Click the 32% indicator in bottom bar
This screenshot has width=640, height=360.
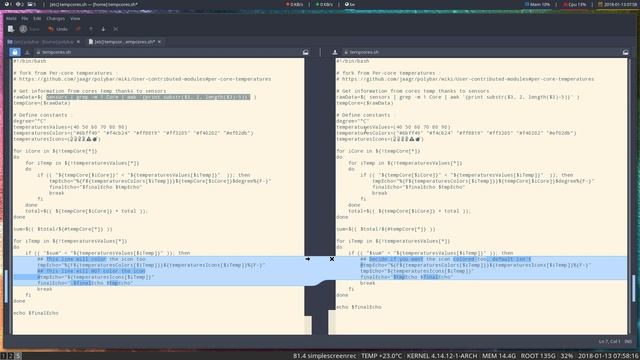567,356
